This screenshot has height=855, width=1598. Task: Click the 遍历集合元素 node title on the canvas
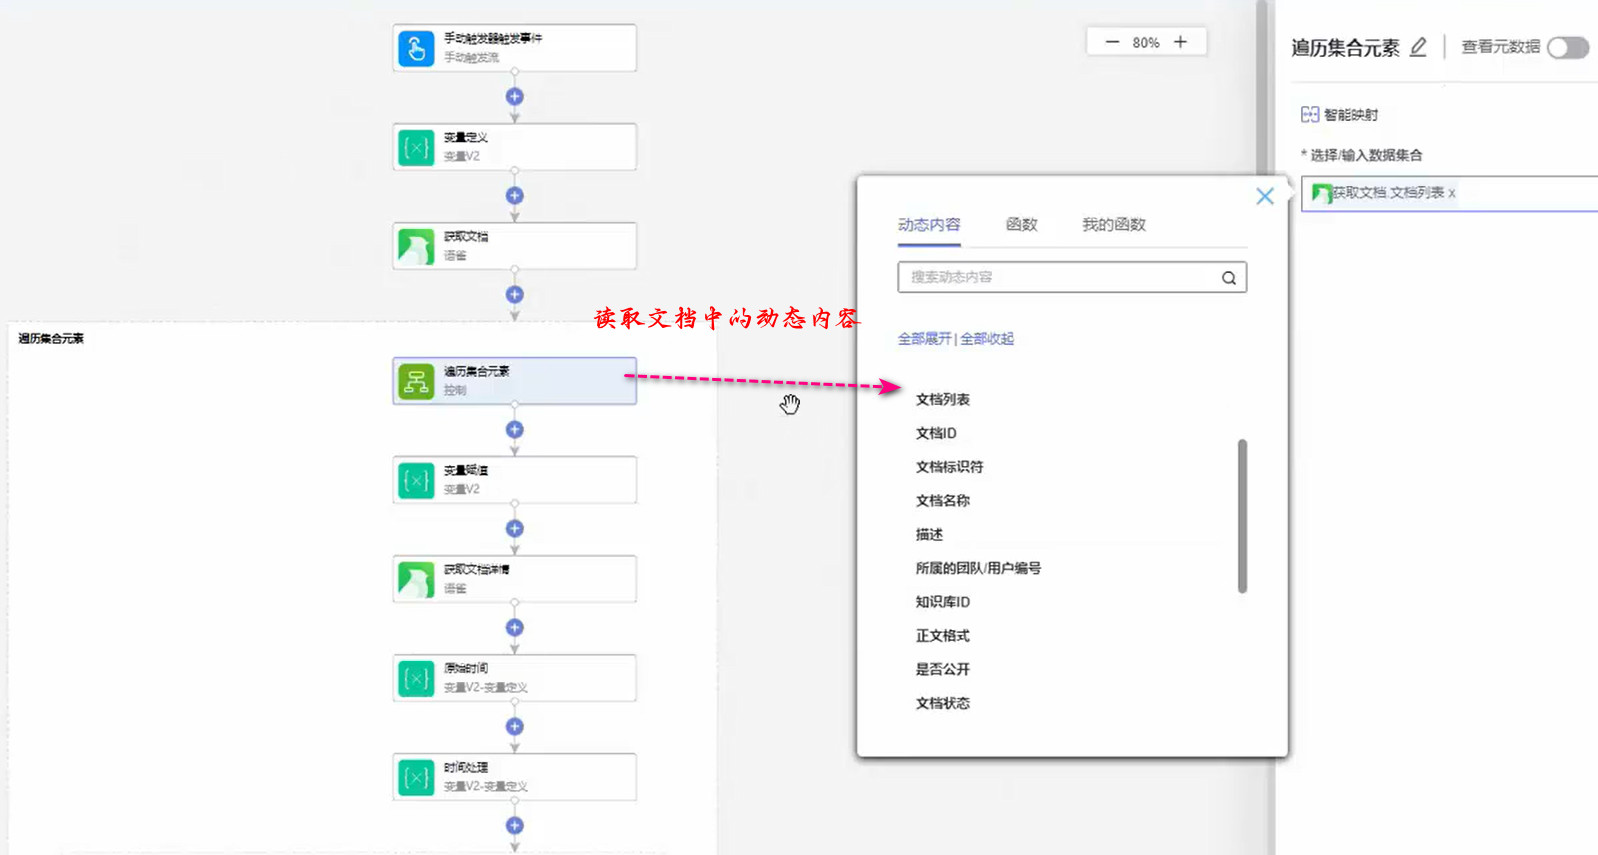(x=477, y=371)
